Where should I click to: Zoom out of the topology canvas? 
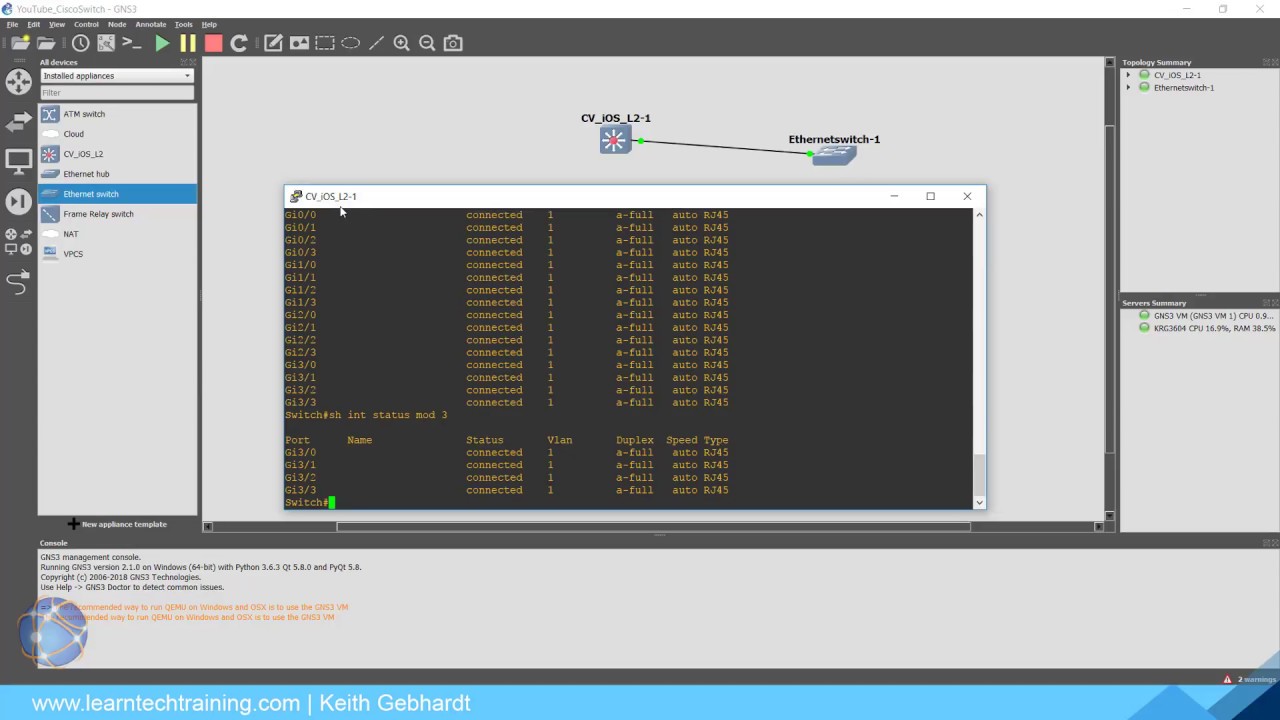[427, 43]
